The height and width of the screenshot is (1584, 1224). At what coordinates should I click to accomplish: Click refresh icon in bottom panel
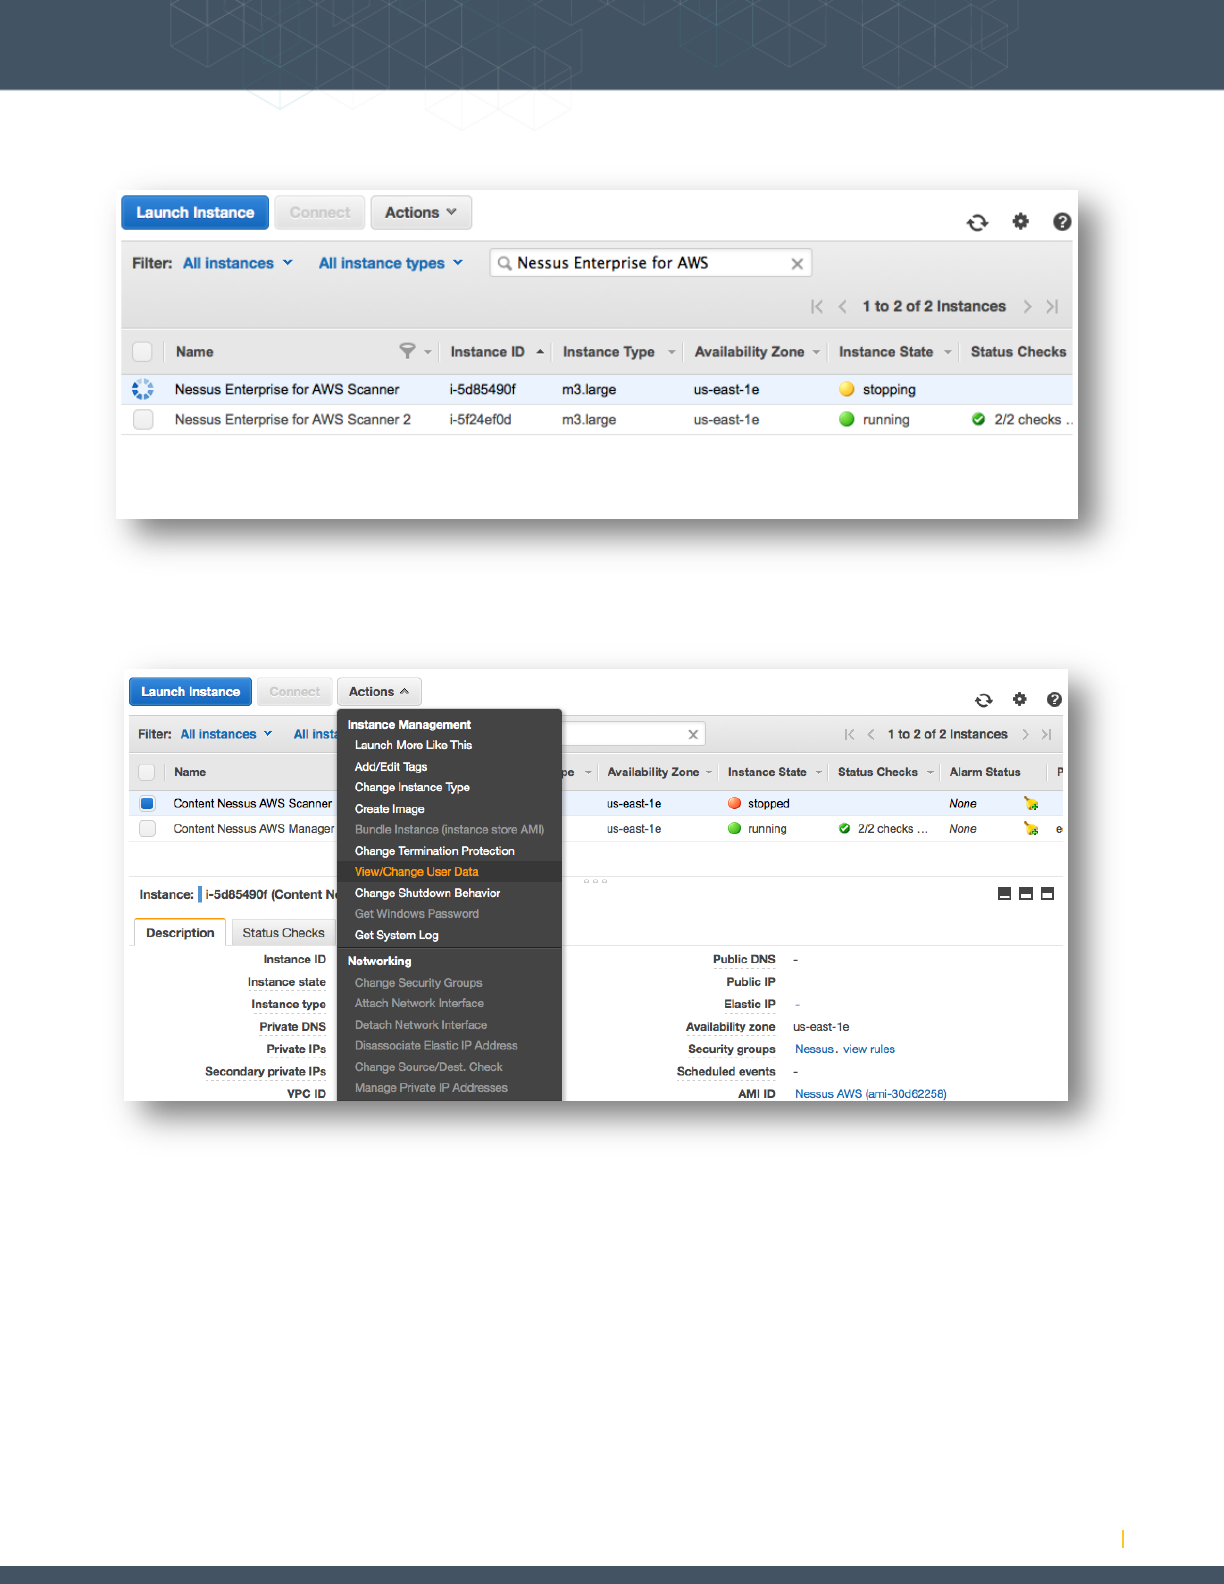984,700
